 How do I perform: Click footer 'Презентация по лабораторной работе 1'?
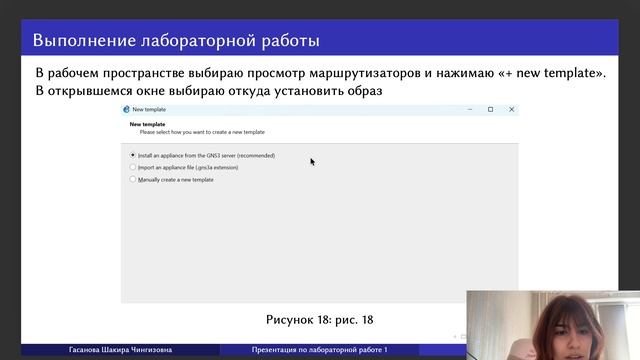tap(320, 350)
